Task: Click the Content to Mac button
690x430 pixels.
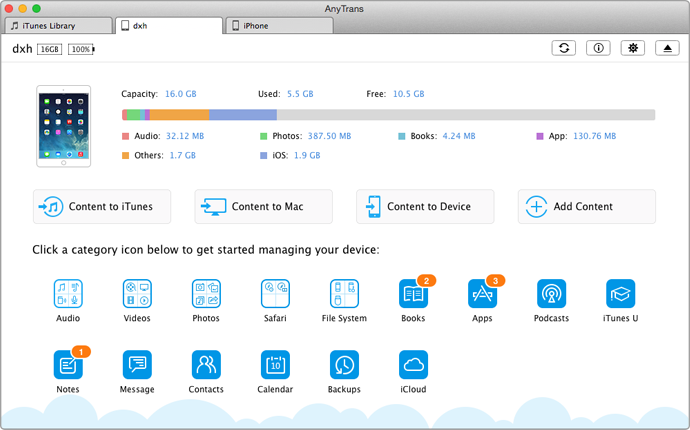Action: [264, 206]
